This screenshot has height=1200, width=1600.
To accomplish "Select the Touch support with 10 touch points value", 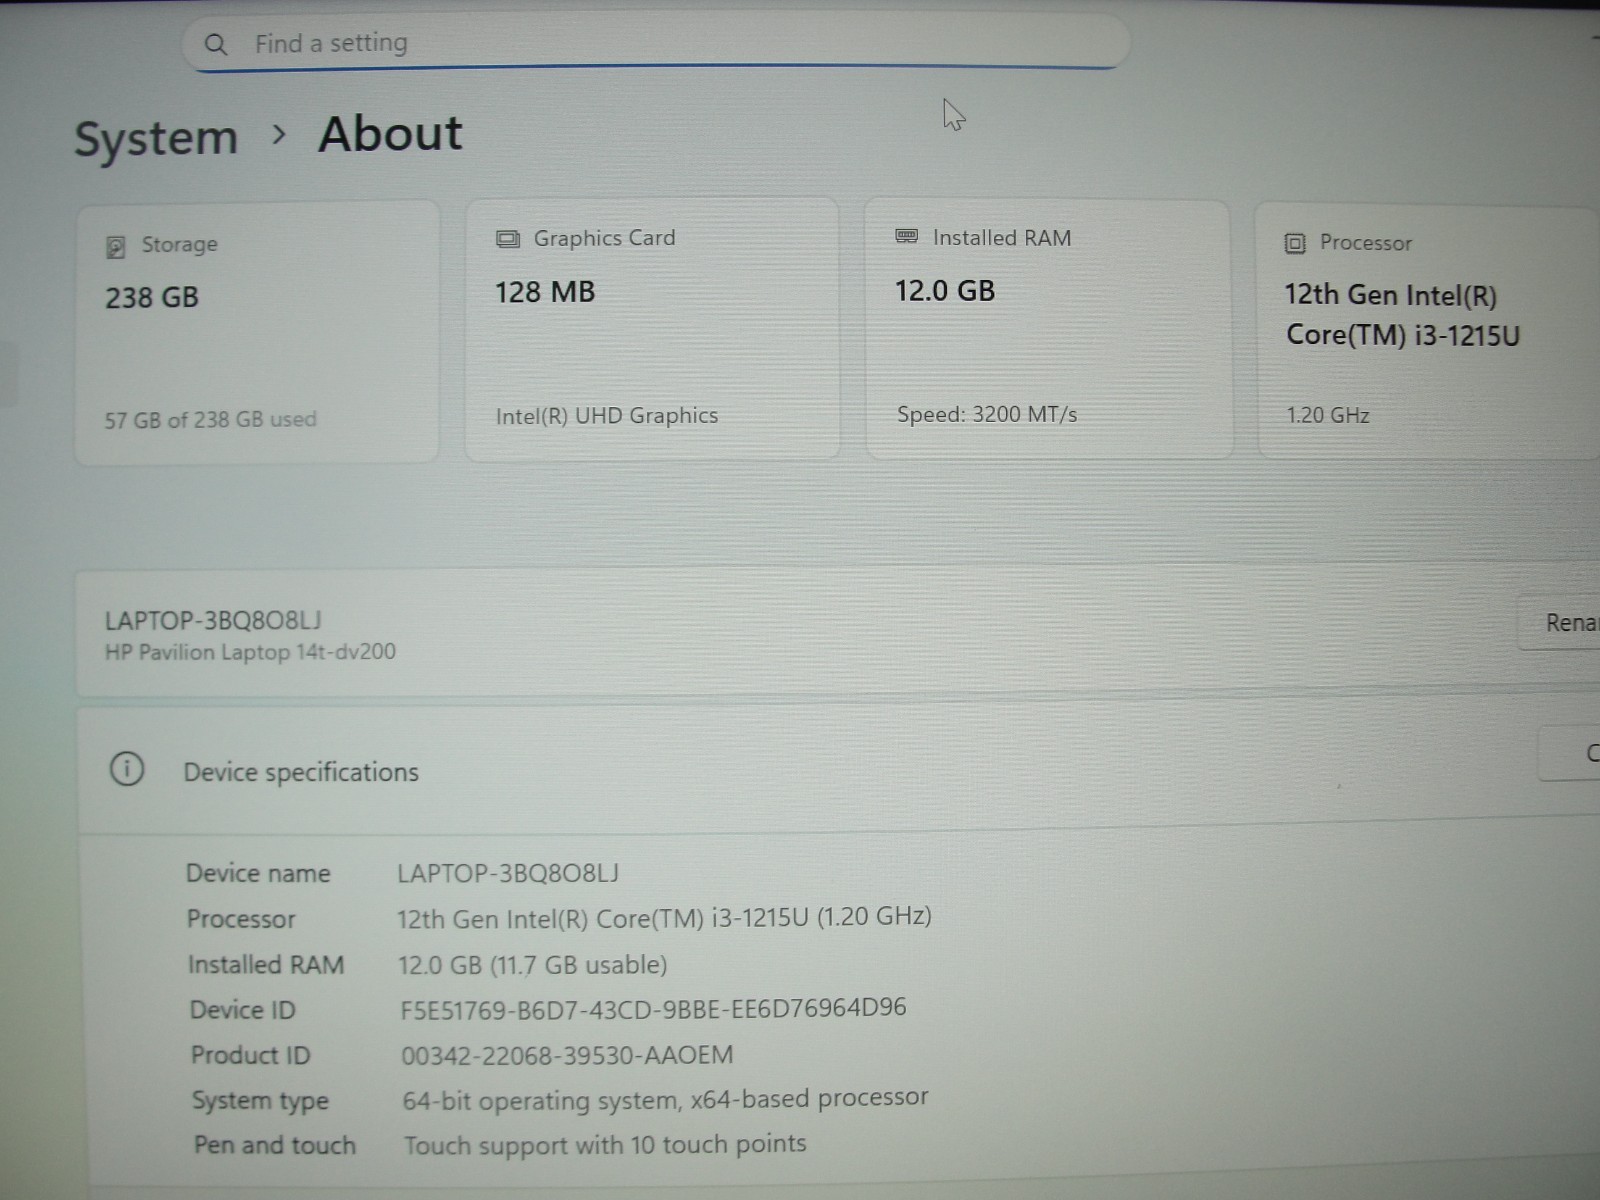I will pyautogui.click(x=605, y=1144).
